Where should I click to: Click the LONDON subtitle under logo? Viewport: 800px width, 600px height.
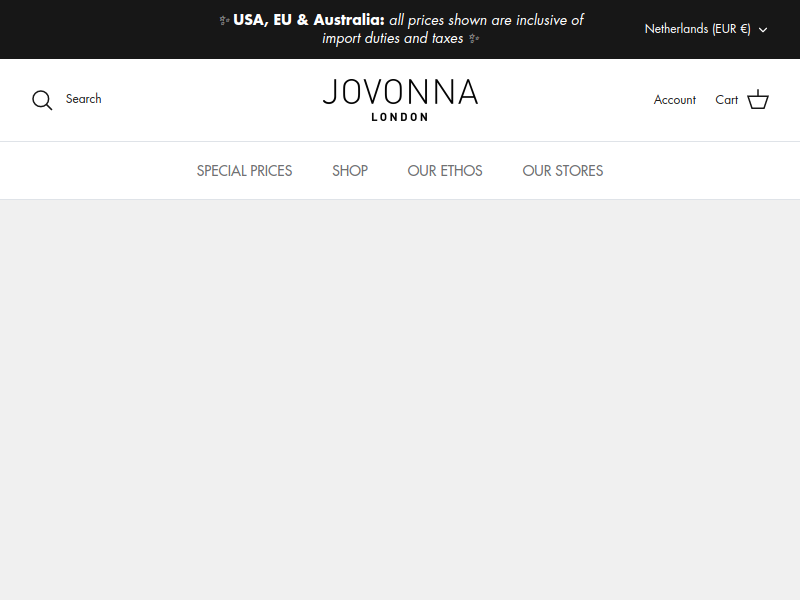click(400, 117)
